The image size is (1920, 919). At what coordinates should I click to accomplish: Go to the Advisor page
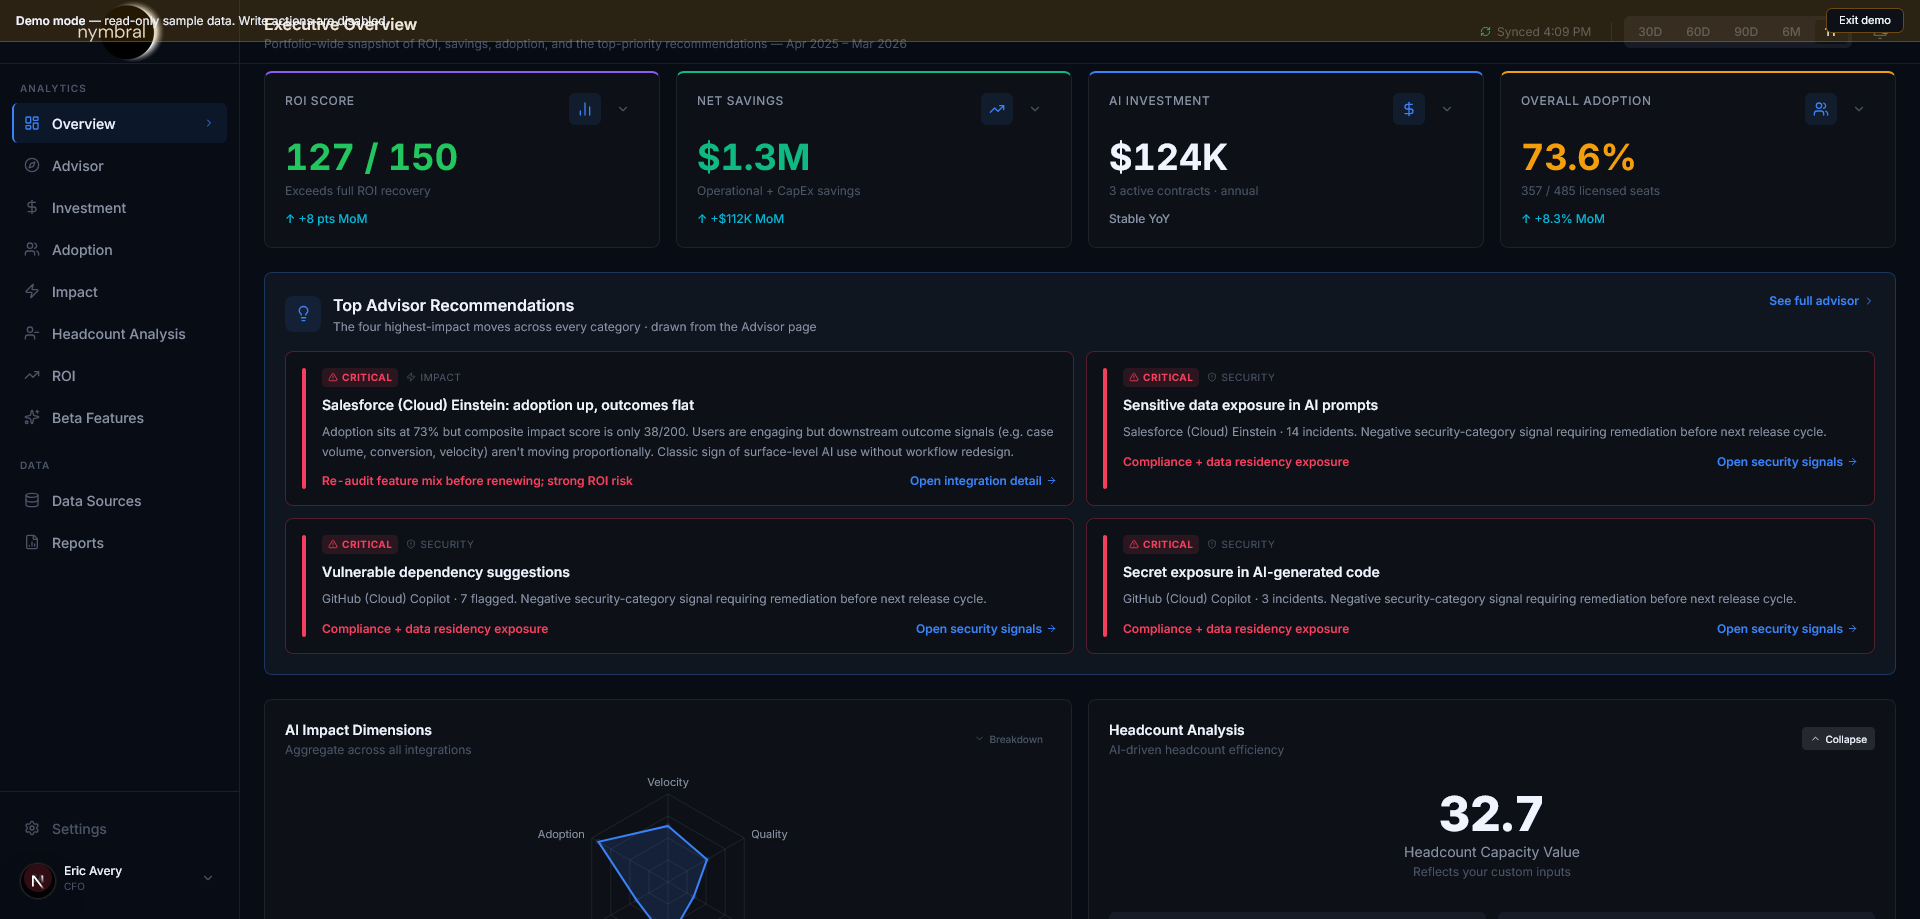[120, 165]
